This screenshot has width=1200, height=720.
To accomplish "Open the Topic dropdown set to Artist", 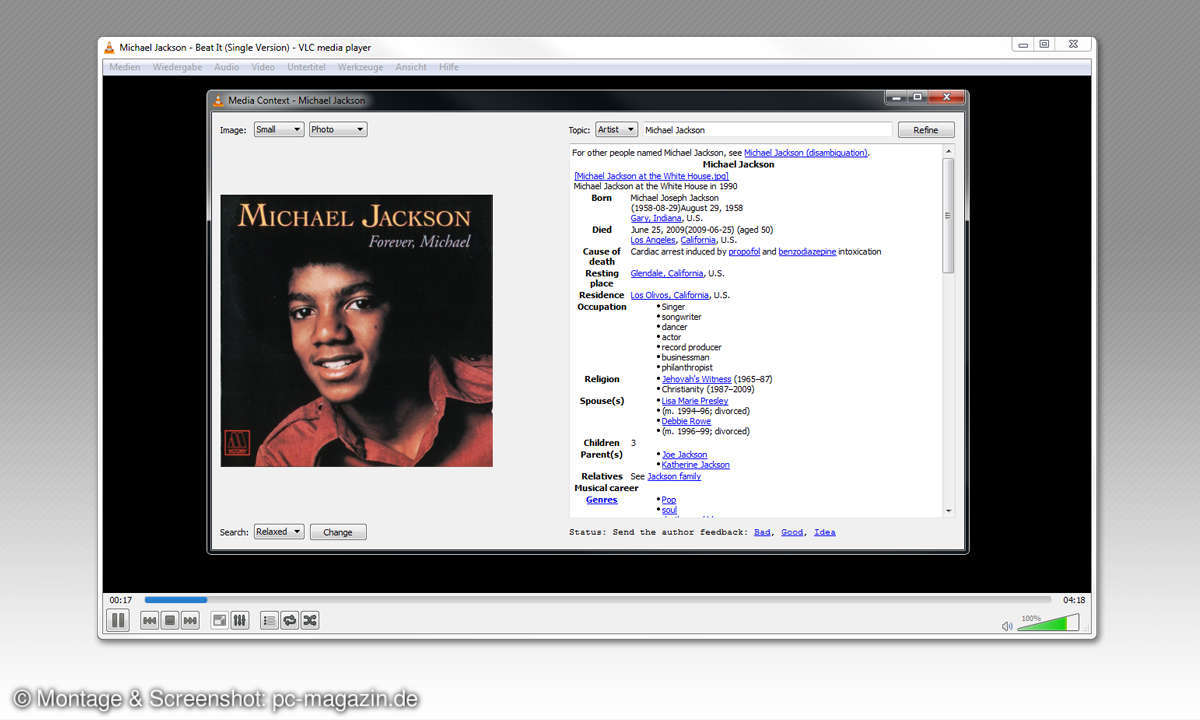I will tap(616, 130).
